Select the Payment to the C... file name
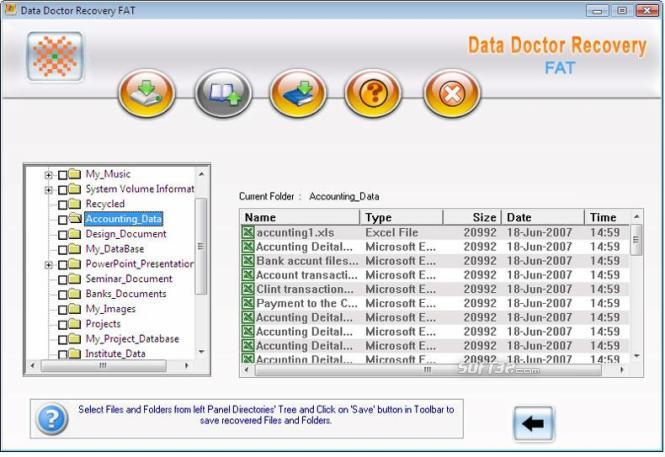665x457 pixels. (307, 303)
